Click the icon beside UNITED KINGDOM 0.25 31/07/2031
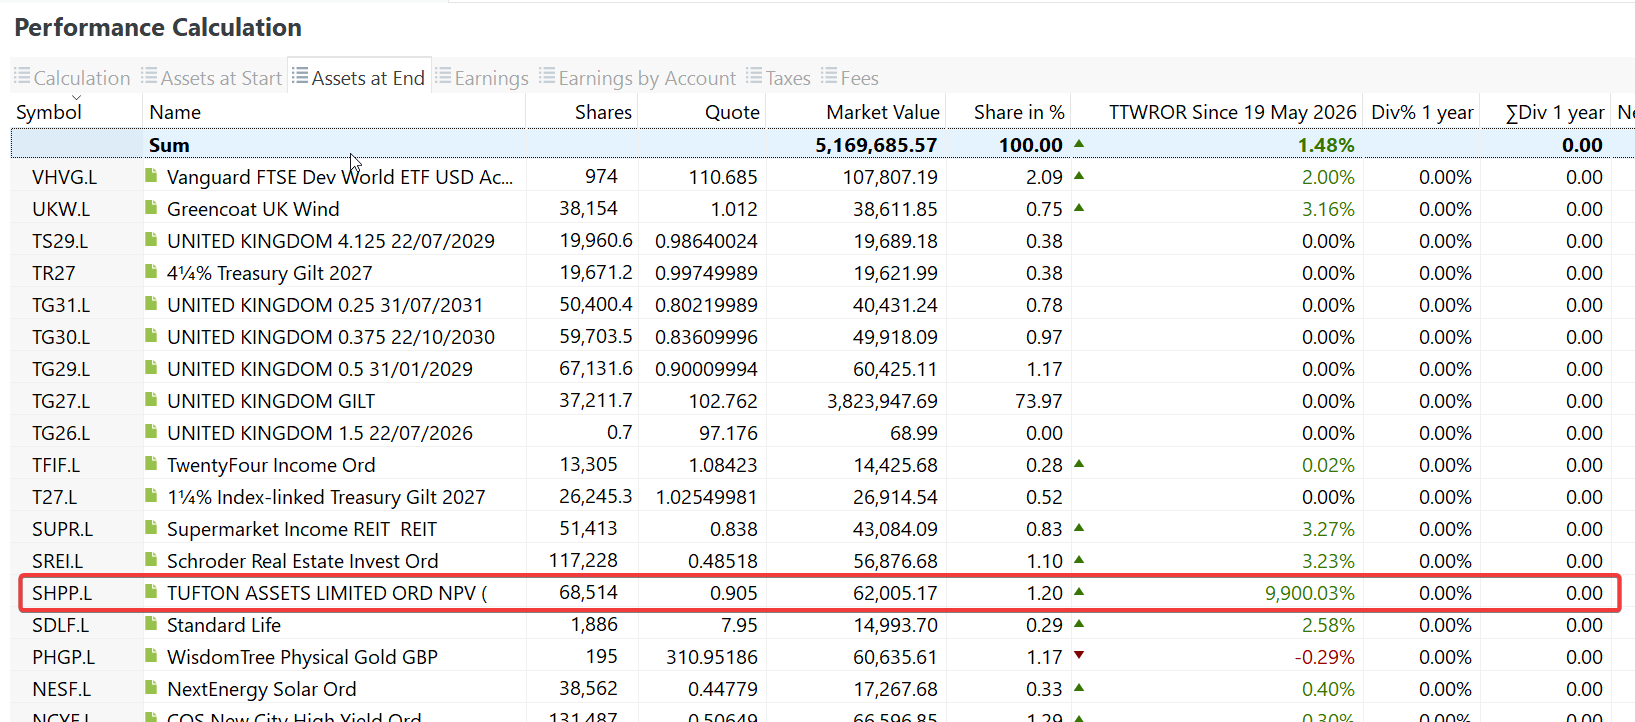The image size is (1635, 722). pyautogui.click(x=152, y=304)
